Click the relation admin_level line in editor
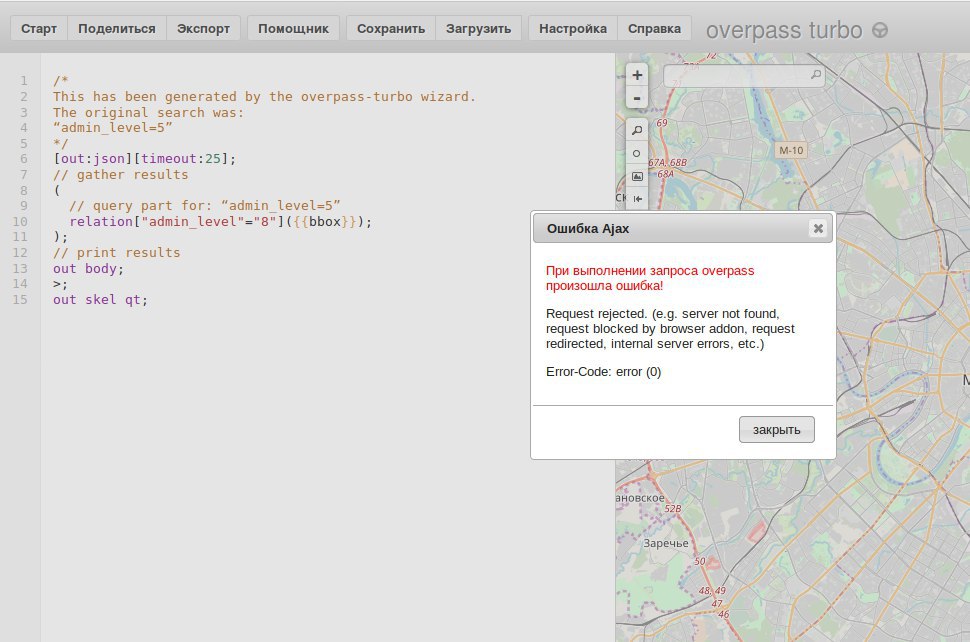Screen dimensions: 970x642 click(220, 221)
